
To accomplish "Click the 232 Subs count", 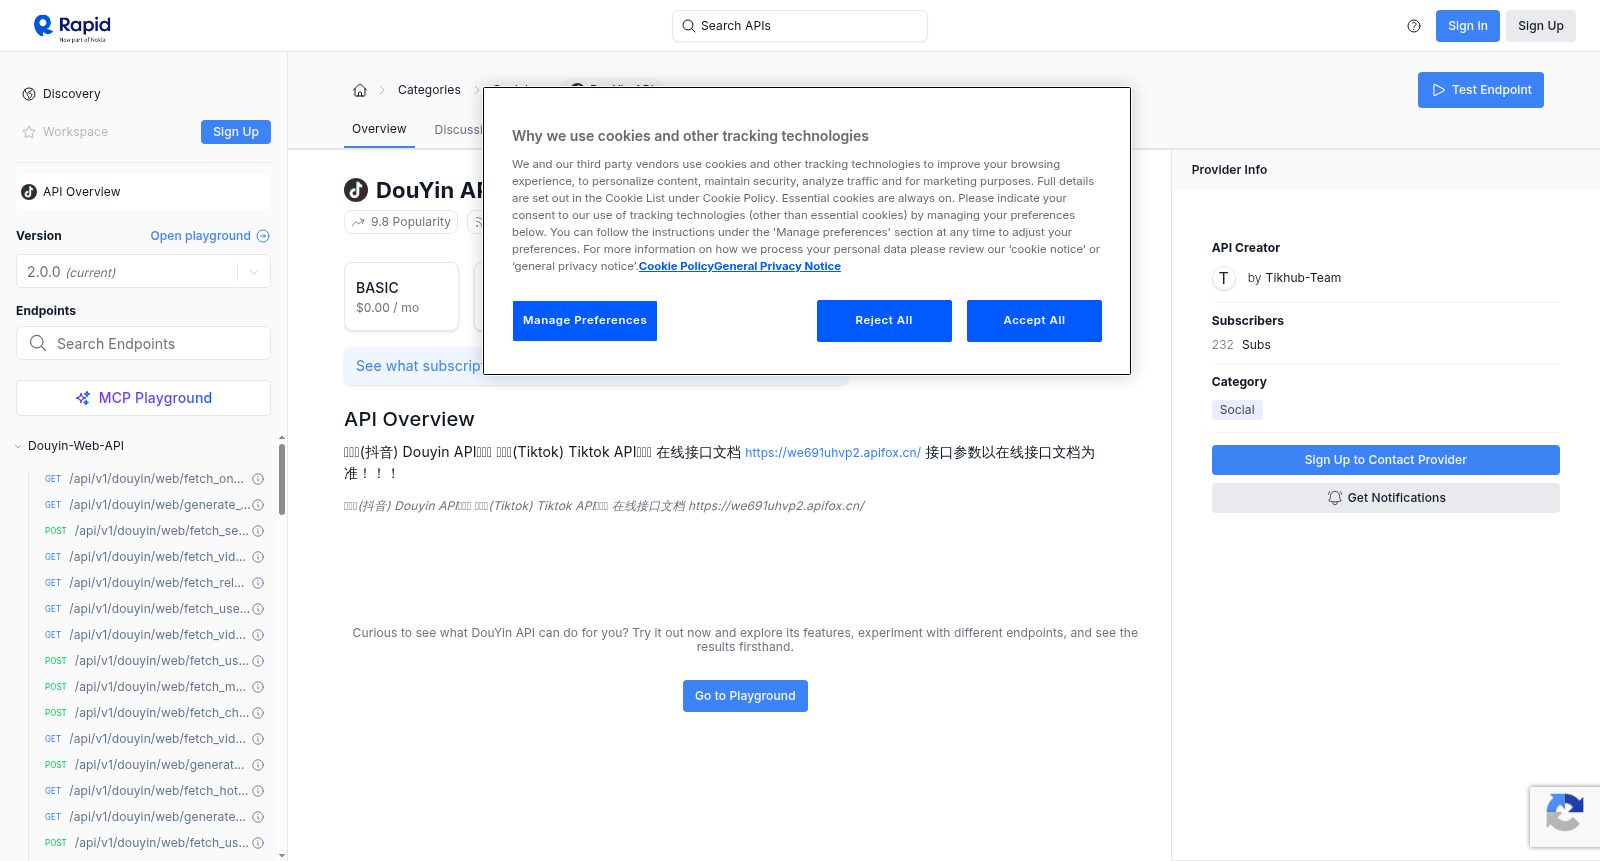I will point(1241,345).
